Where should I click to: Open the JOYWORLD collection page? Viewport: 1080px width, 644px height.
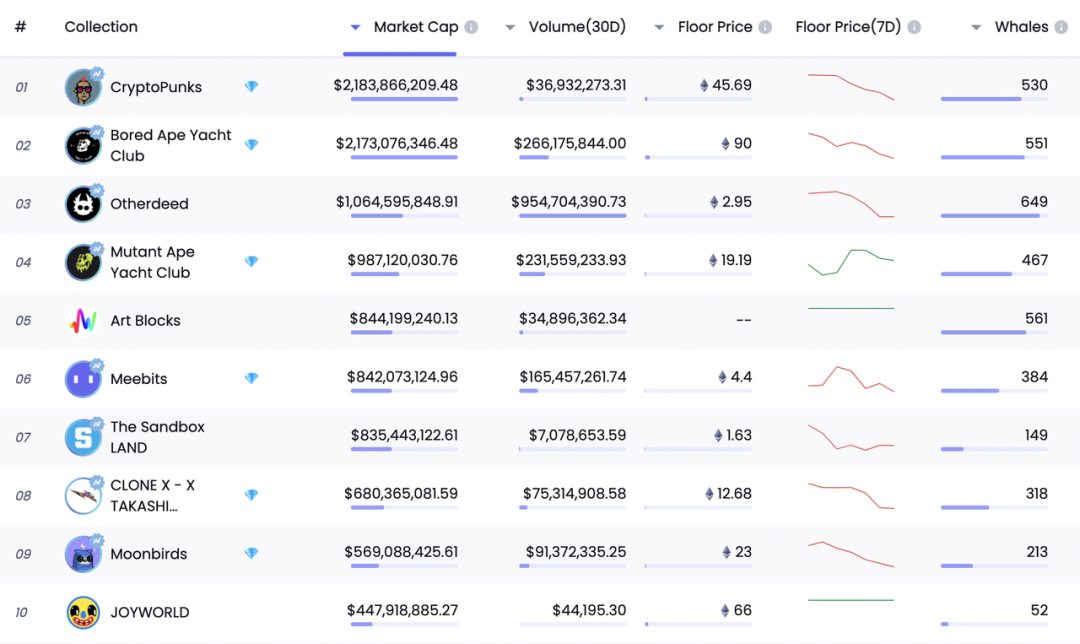(149, 612)
